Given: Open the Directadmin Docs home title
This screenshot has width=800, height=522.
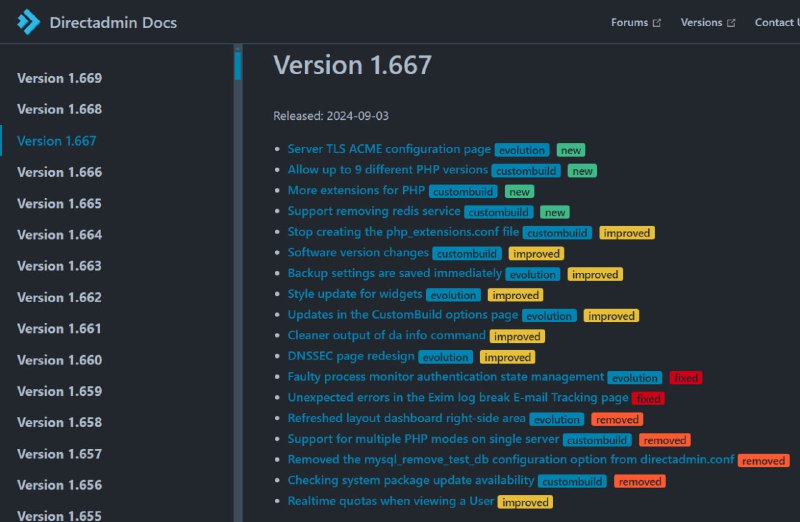Looking at the screenshot, I should click(x=113, y=22).
